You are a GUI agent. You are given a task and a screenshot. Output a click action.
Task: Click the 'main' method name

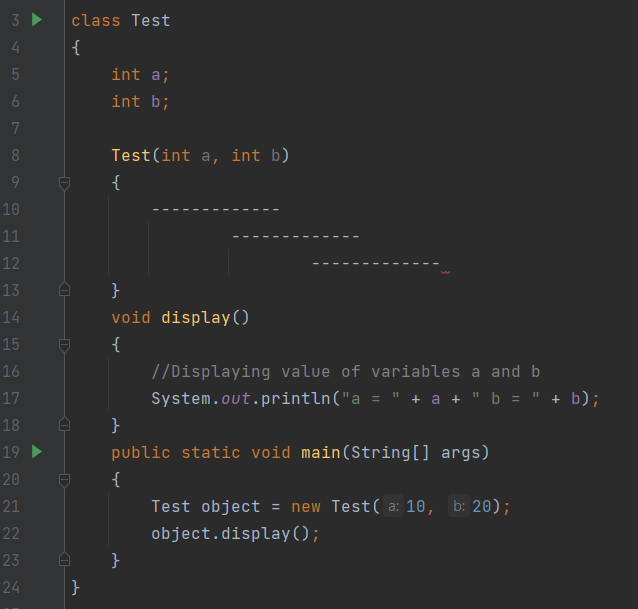[321, 452]
